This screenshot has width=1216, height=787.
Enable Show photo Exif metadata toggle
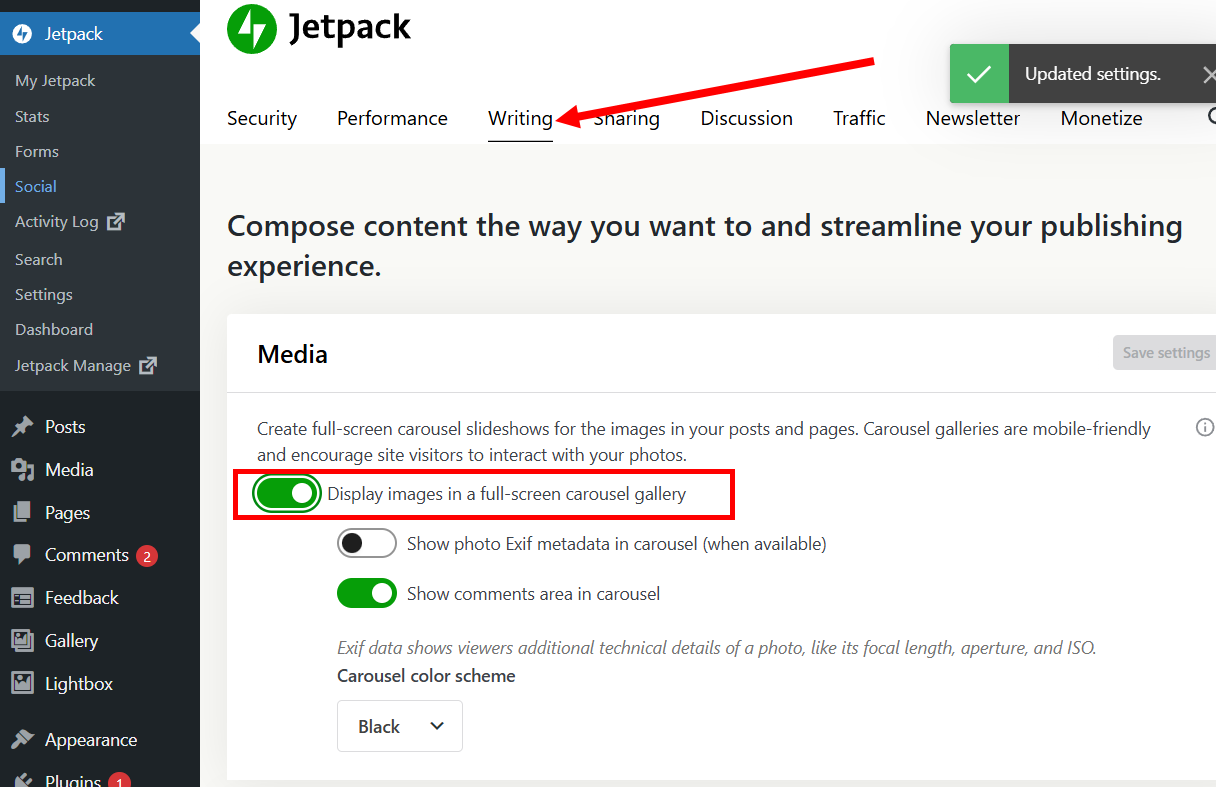click(367, 544)
